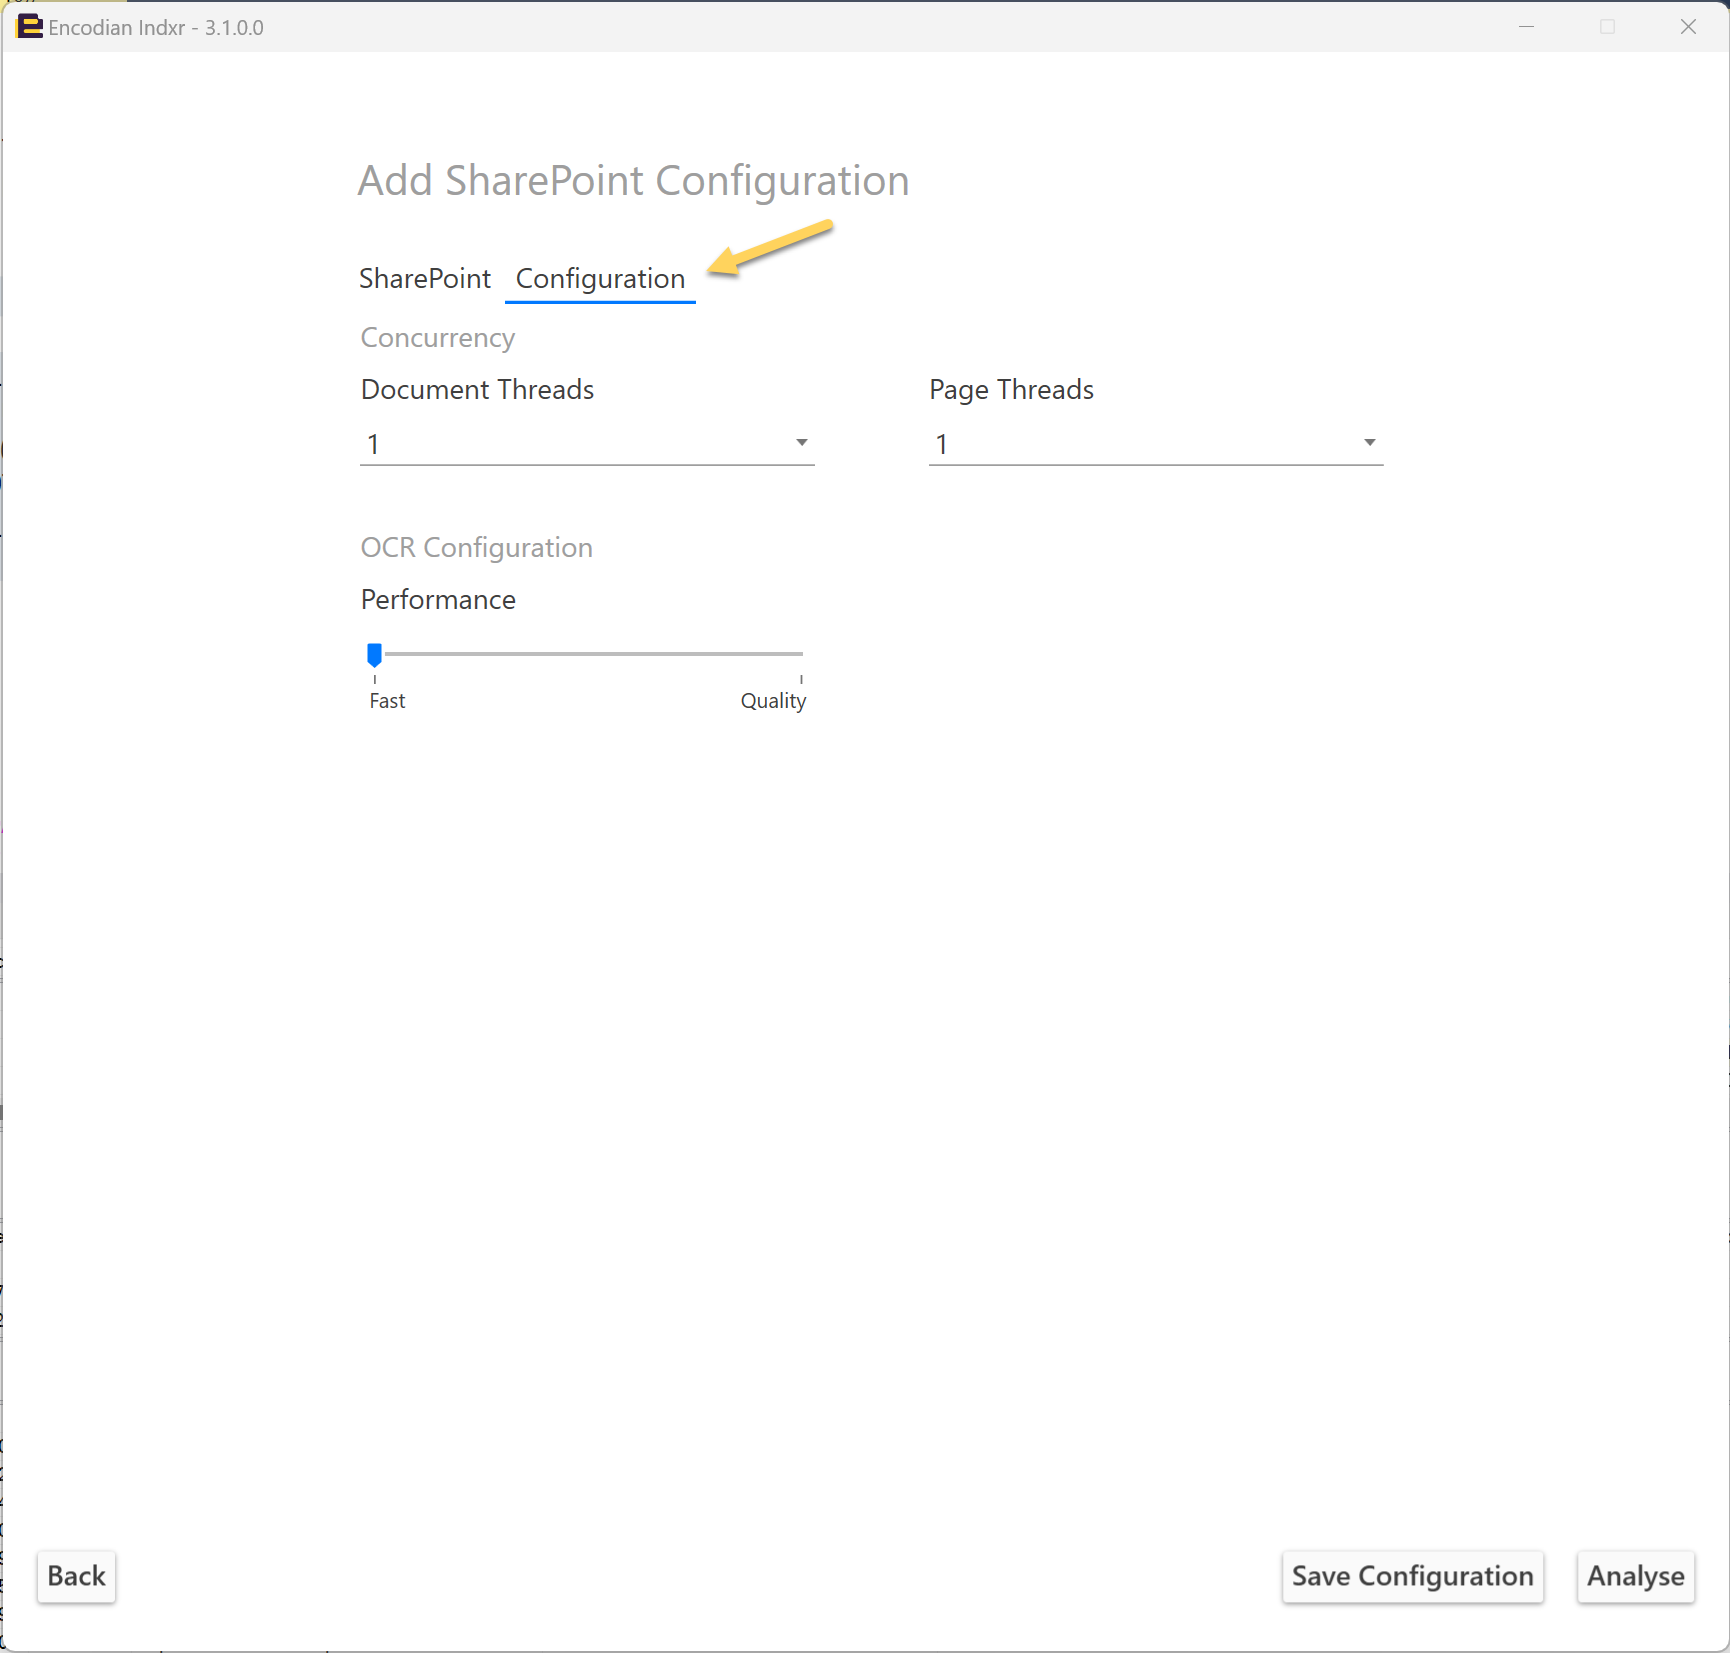
Task: Minimize the Encodian Indxr window
Action: (1526, 27)
